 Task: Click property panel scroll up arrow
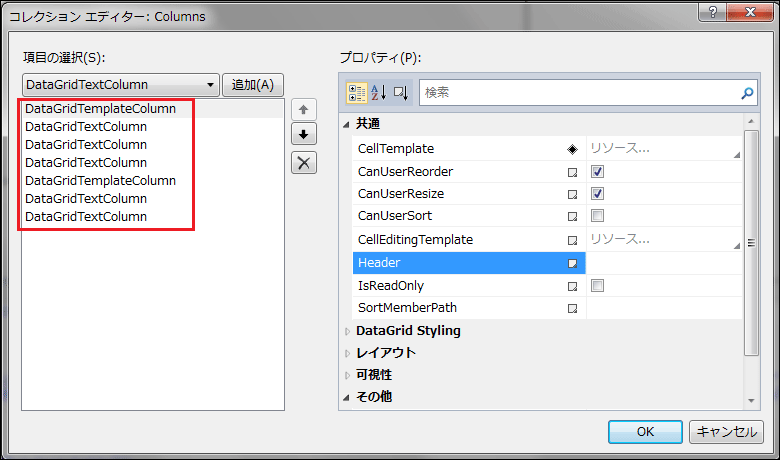[x=751, y=121]
